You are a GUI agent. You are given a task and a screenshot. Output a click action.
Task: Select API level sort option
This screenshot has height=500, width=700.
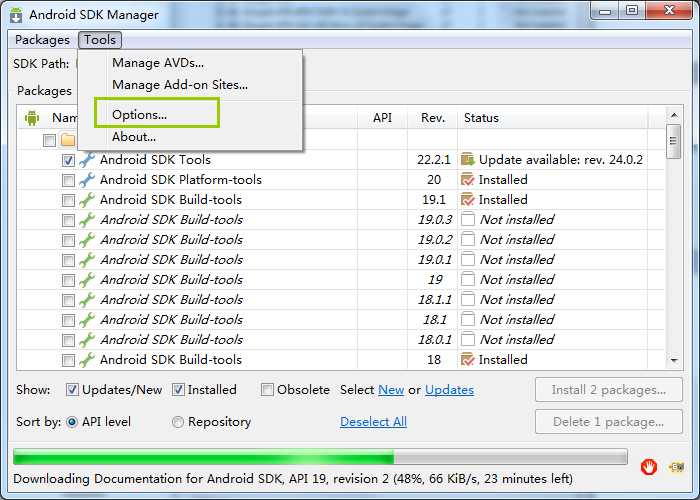[72, 422]
